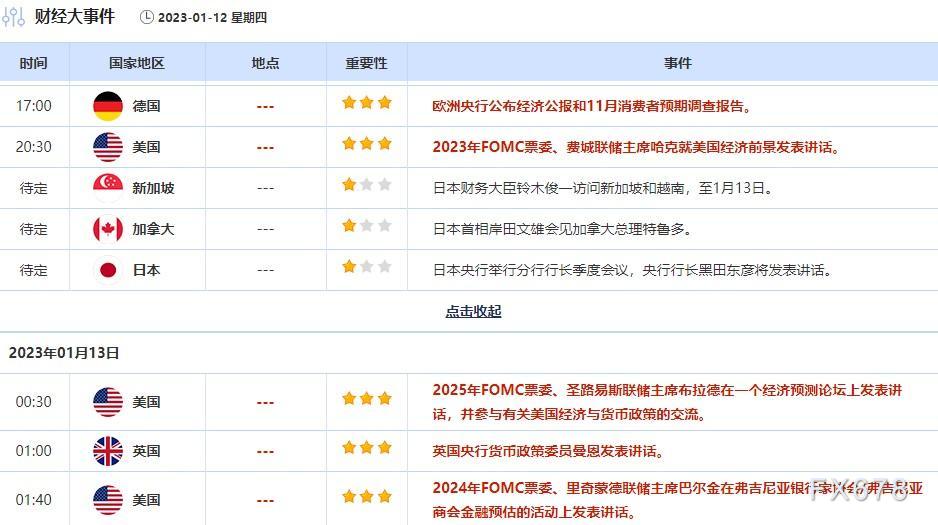This screenshot has width=938, height=525.
Task: Collapse the list via 点击收起
Action: point(473,311)
